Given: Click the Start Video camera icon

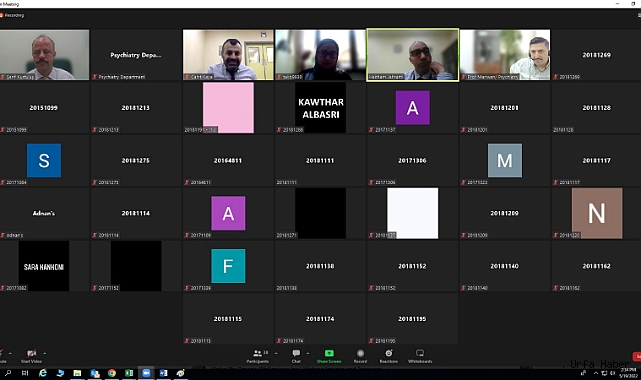Looking at the screenshot, I should (31, 353).
